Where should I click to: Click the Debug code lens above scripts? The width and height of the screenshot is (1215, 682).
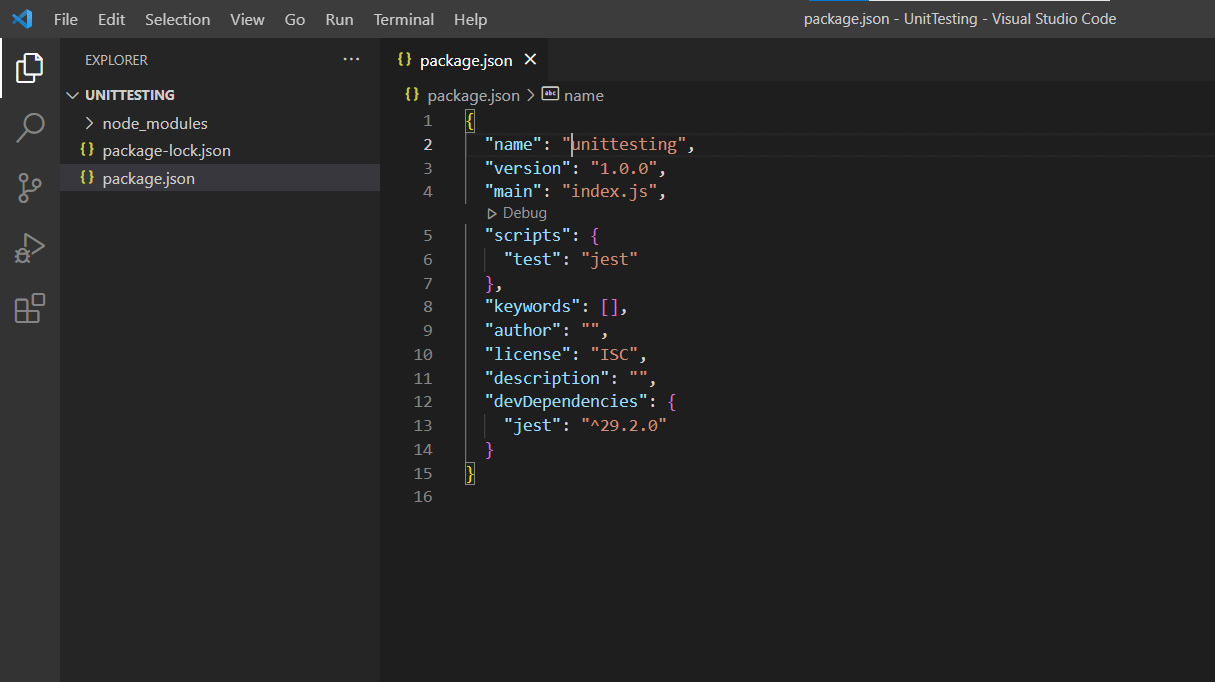click(x=517, y=212)
